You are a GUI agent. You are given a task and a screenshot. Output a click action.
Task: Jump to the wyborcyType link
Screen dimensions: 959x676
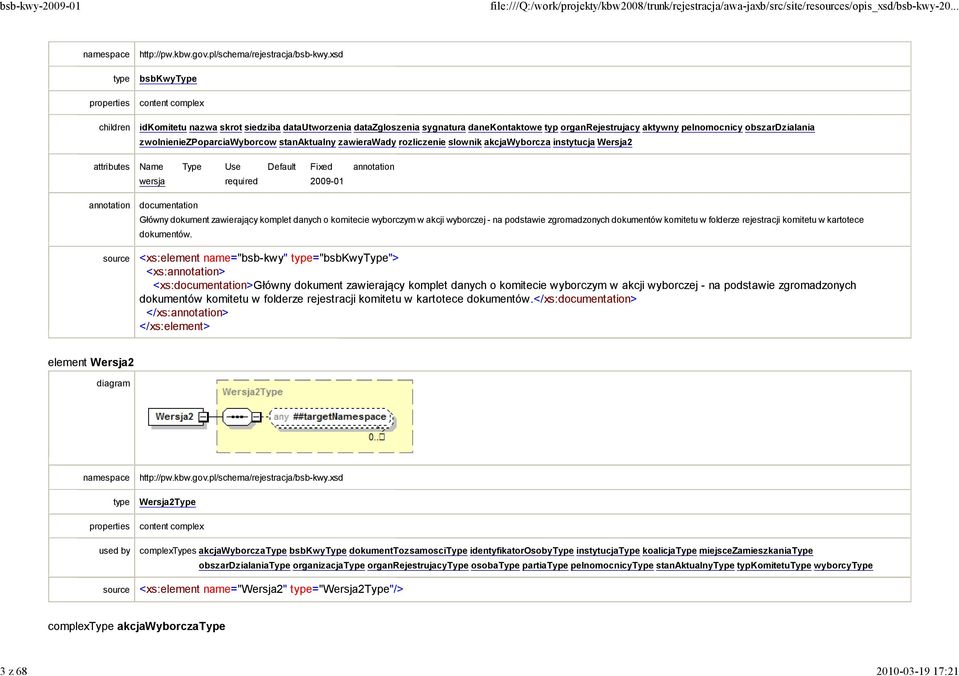[843, 565]
